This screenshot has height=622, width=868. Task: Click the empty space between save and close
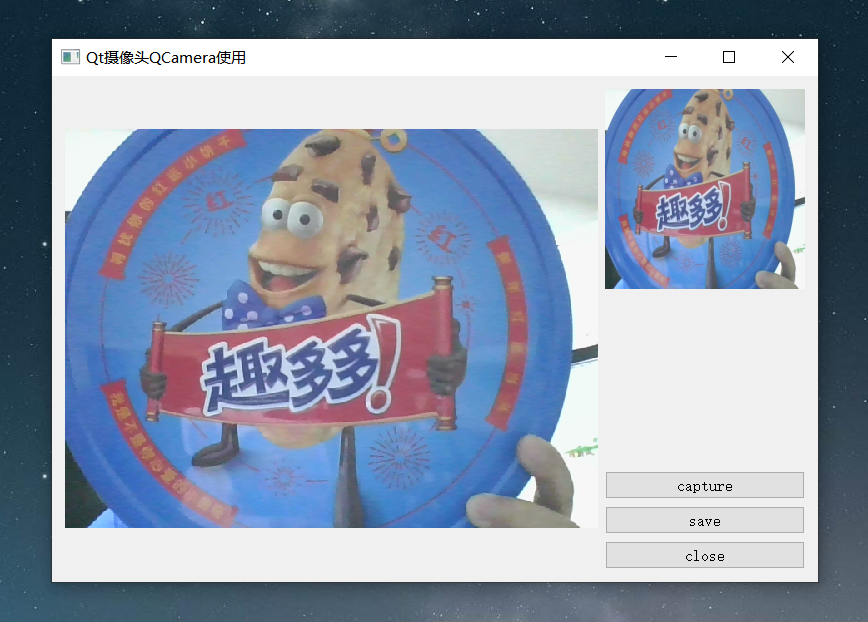pos(704,538)
